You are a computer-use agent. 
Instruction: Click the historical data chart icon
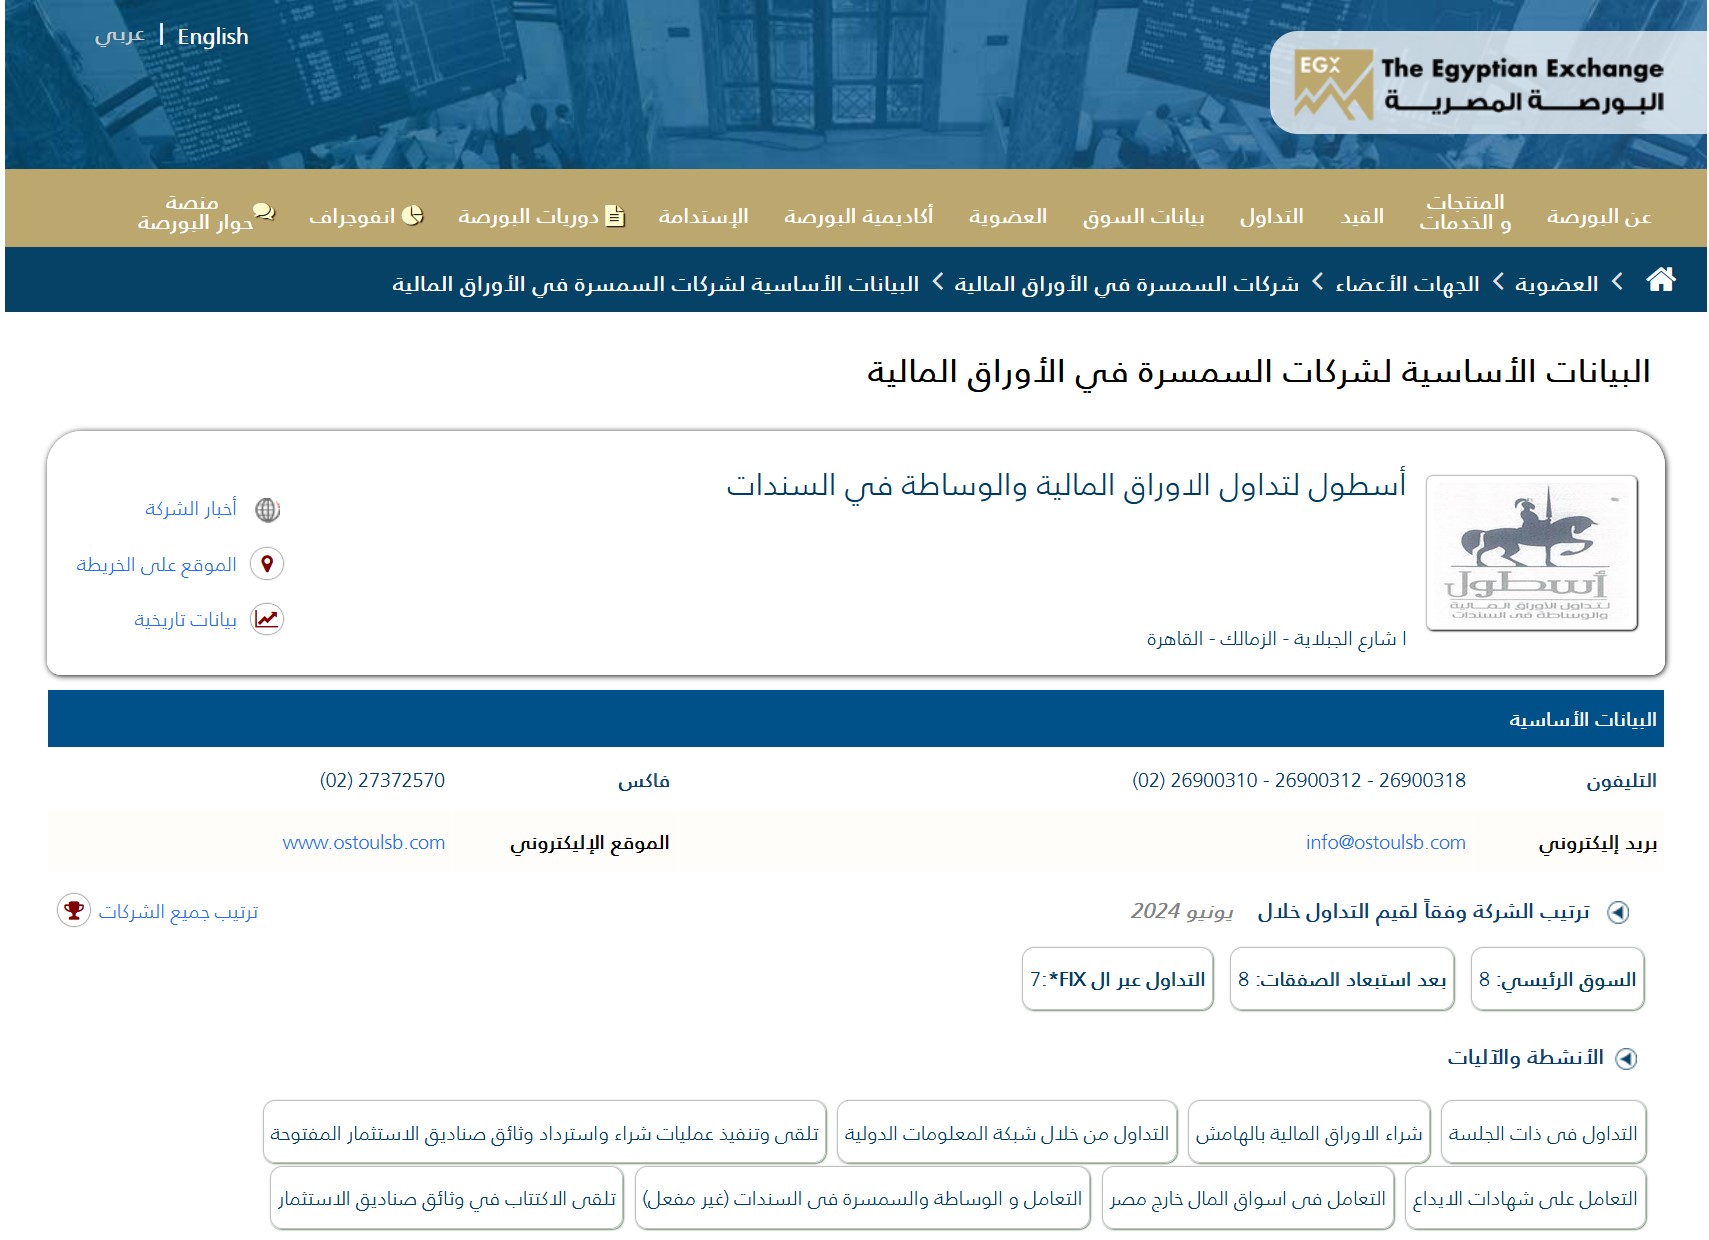[x=267, y=619]
